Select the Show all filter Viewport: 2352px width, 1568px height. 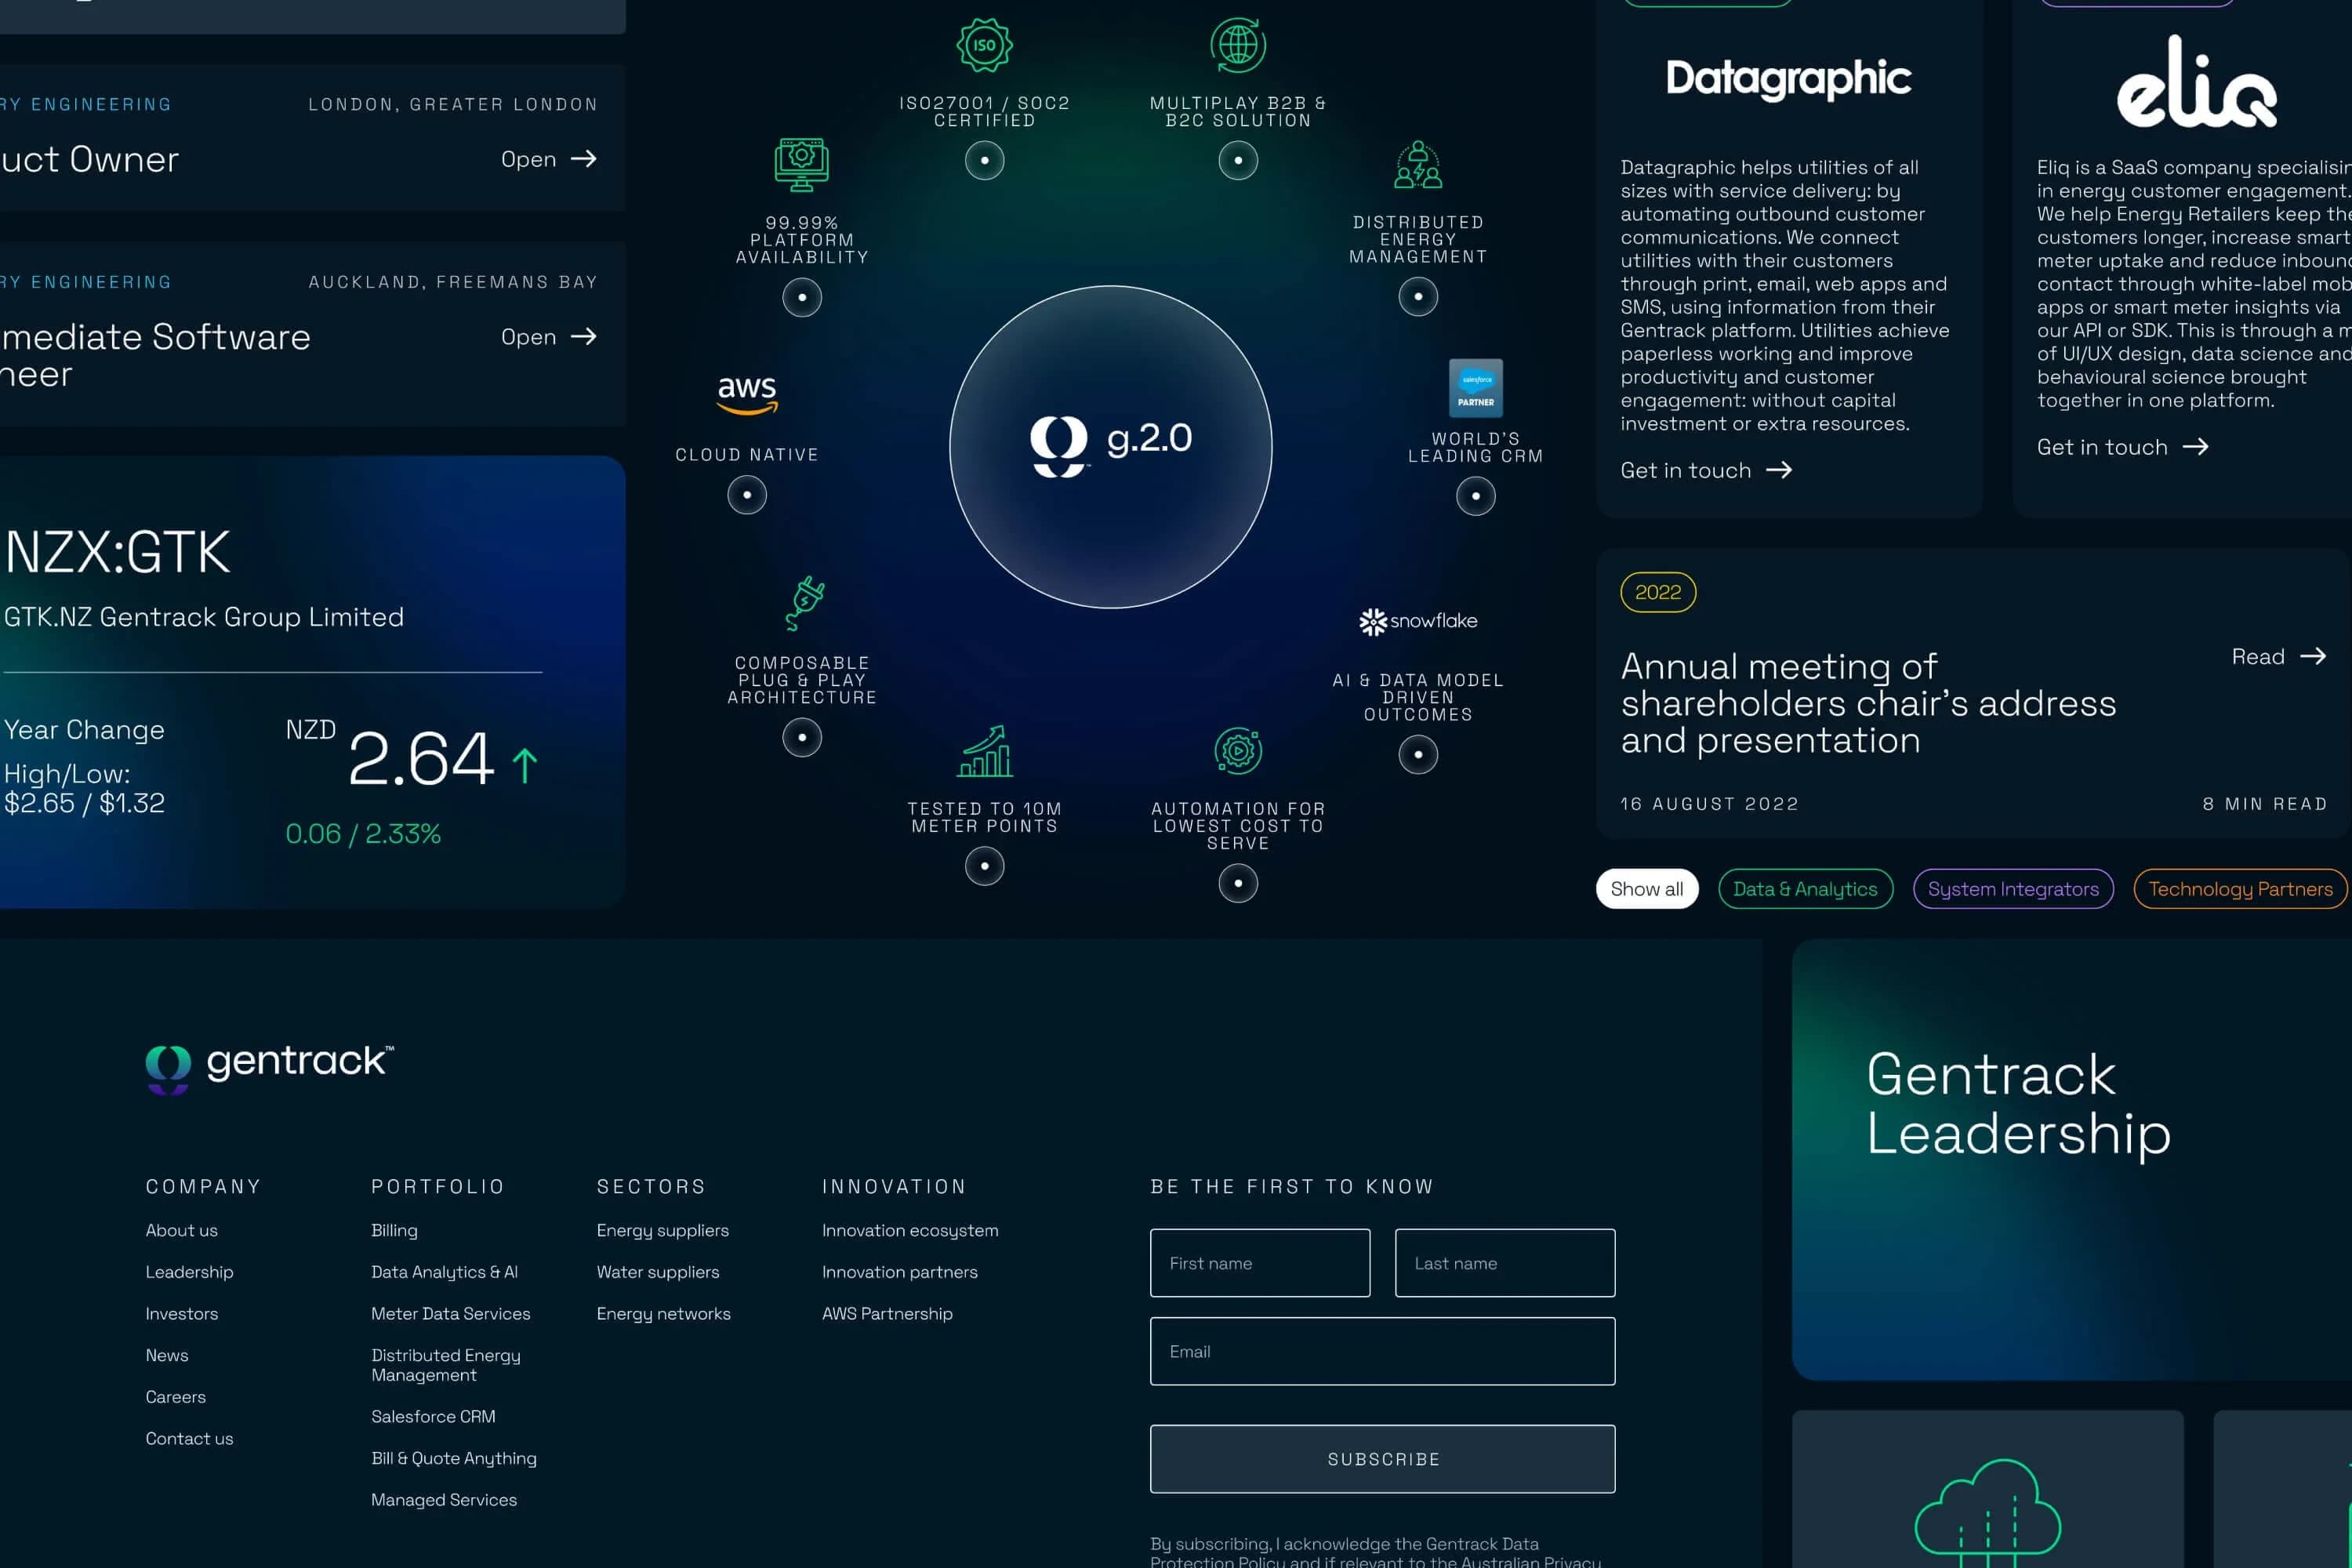[1647, 889]
